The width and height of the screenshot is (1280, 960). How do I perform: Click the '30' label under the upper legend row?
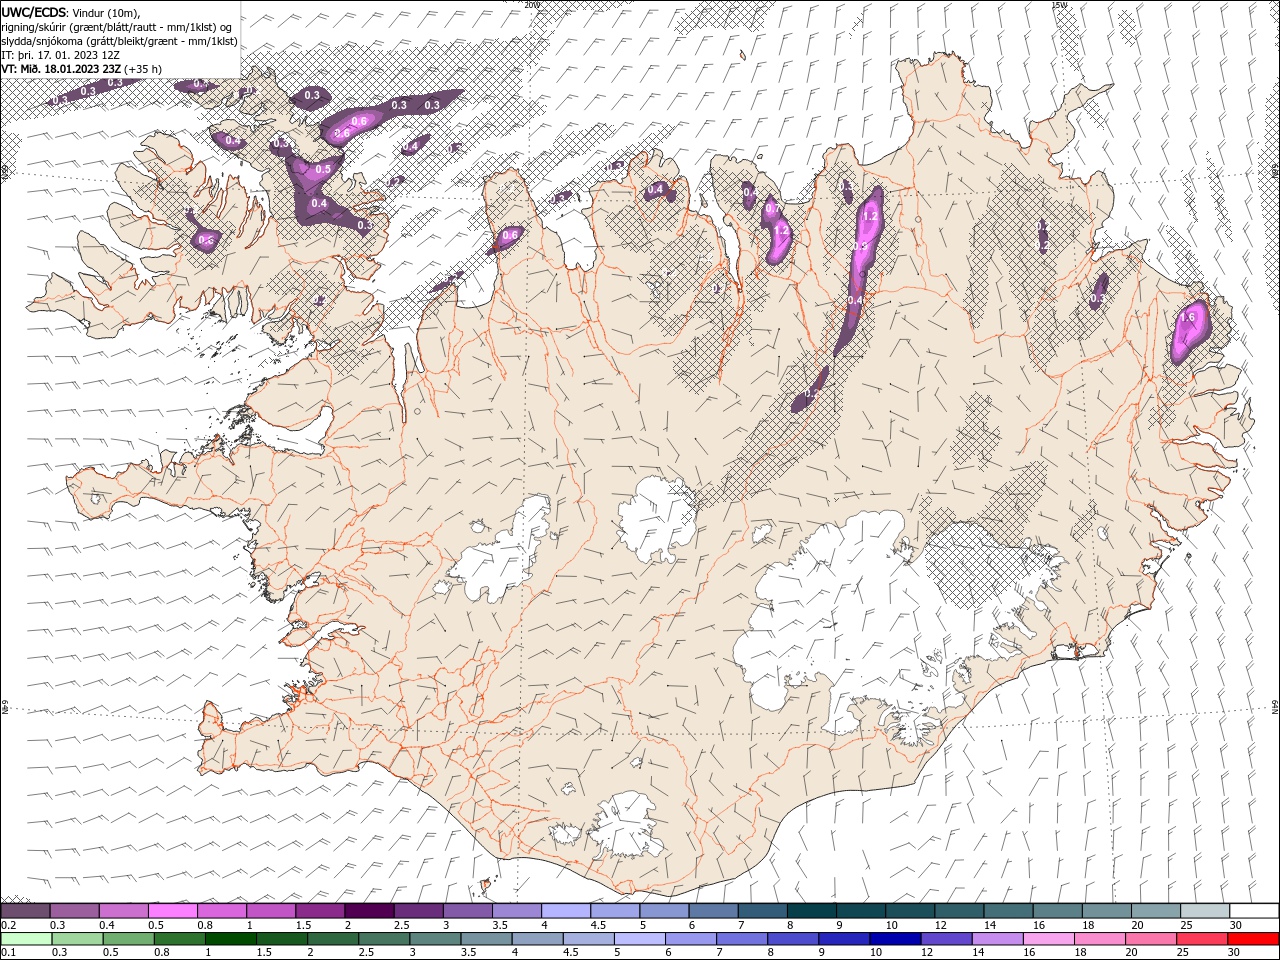[1236, 925]
